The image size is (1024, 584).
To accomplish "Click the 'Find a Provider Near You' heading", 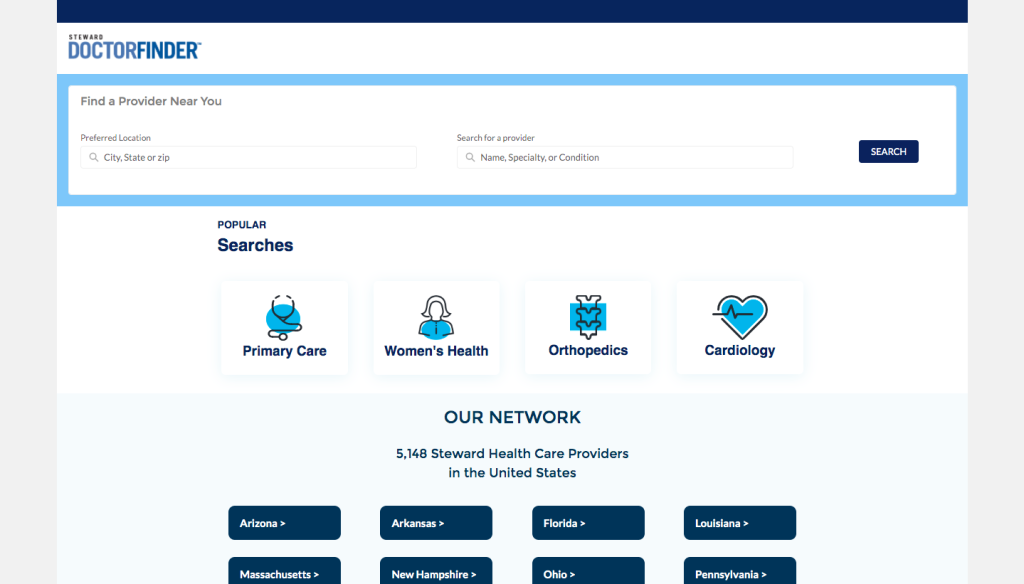I will (x=151, y=101).
